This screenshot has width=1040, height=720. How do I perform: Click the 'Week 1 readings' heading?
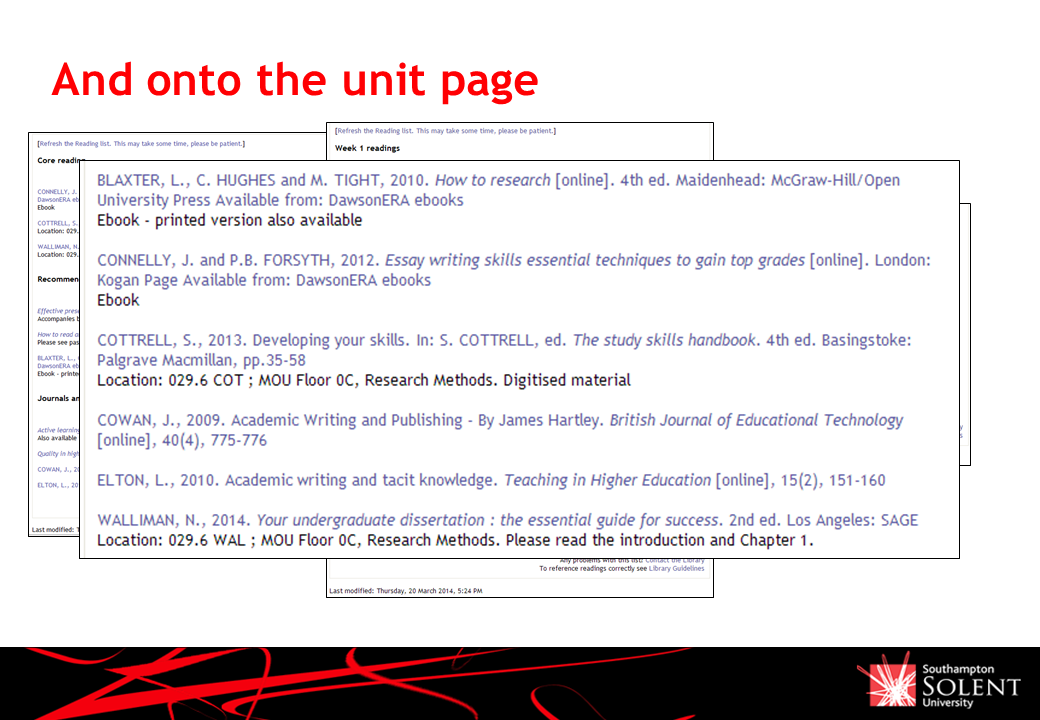pyautogui.click(x=367, y=149)
